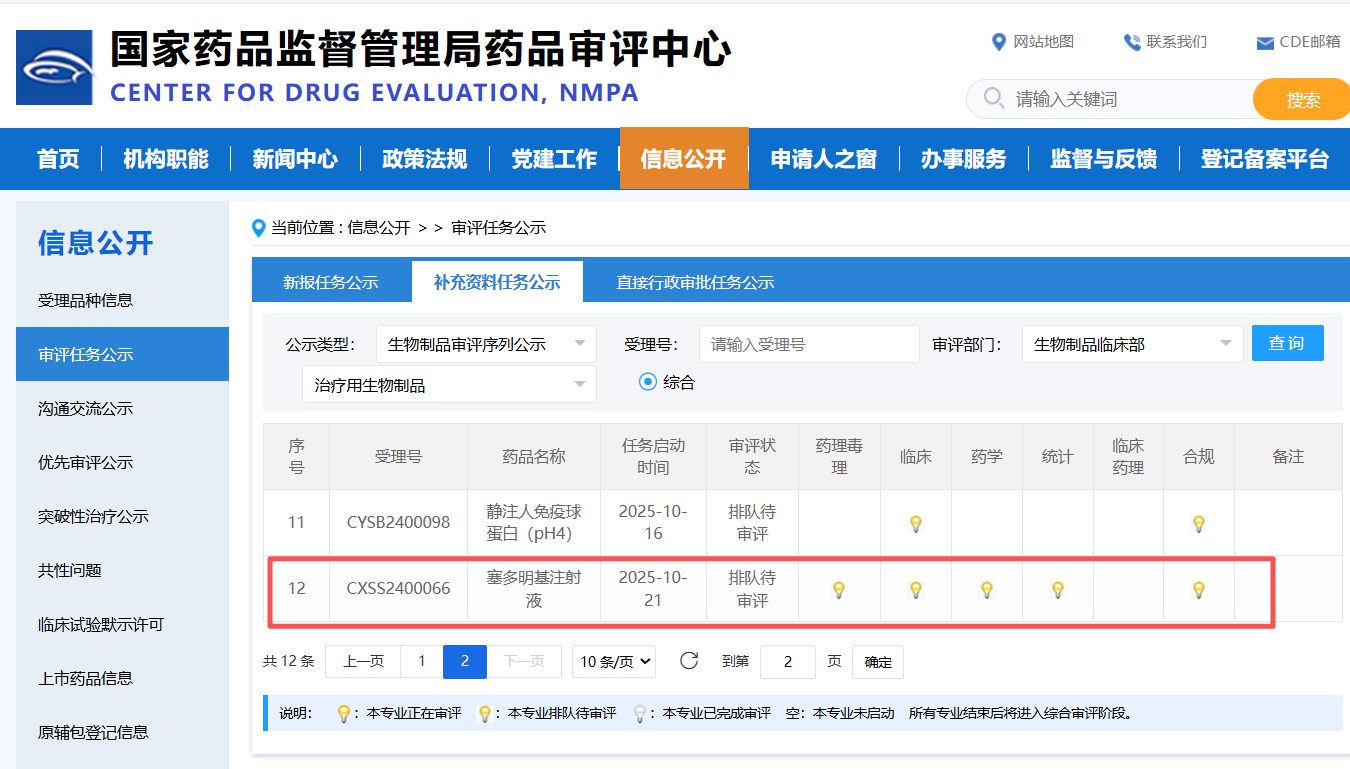The image size is (1350, 769).
Task: Open the 机构职能 nav item
Action: tap(166, 159)
